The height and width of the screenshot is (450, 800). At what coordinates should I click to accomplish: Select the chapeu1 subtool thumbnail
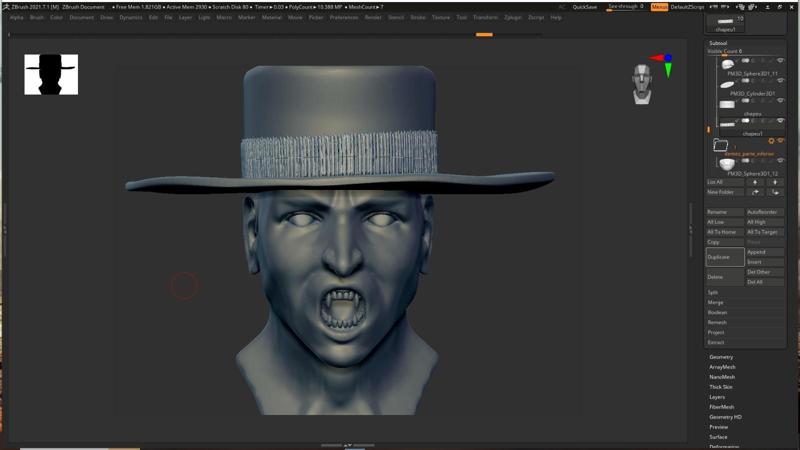point(727,124)
